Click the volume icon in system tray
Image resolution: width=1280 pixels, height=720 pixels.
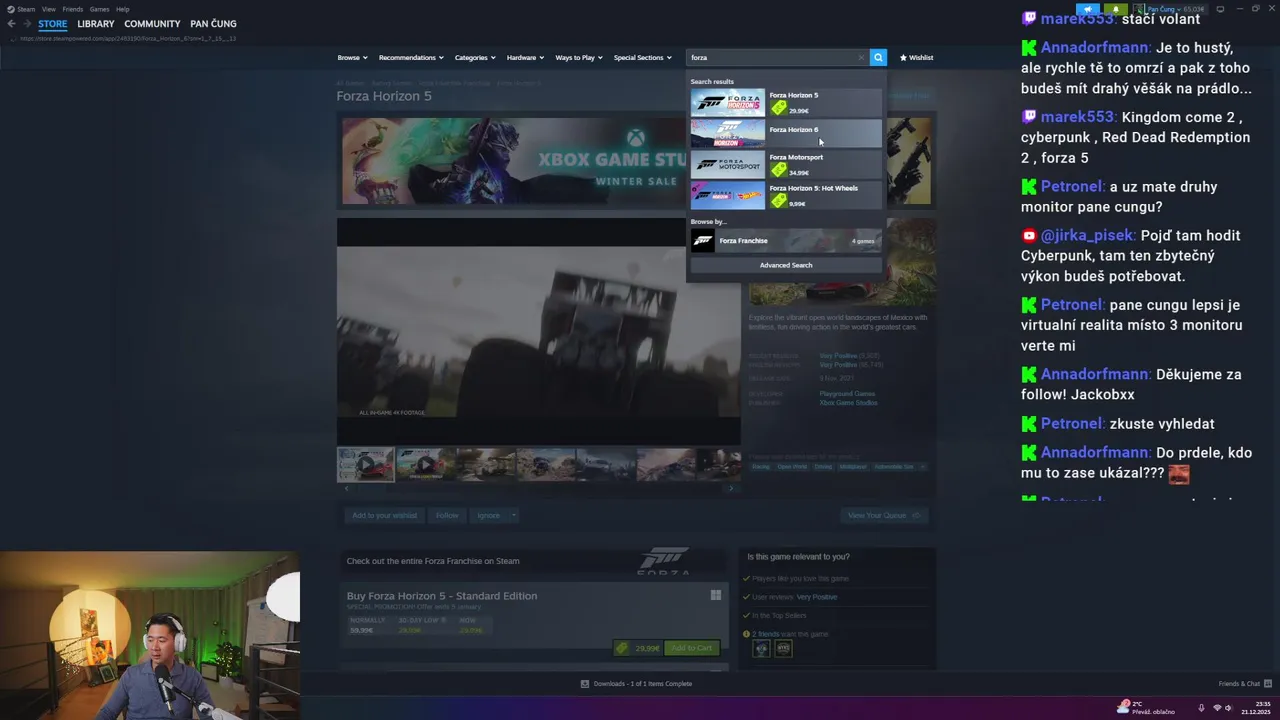(x=1228, y=708)
